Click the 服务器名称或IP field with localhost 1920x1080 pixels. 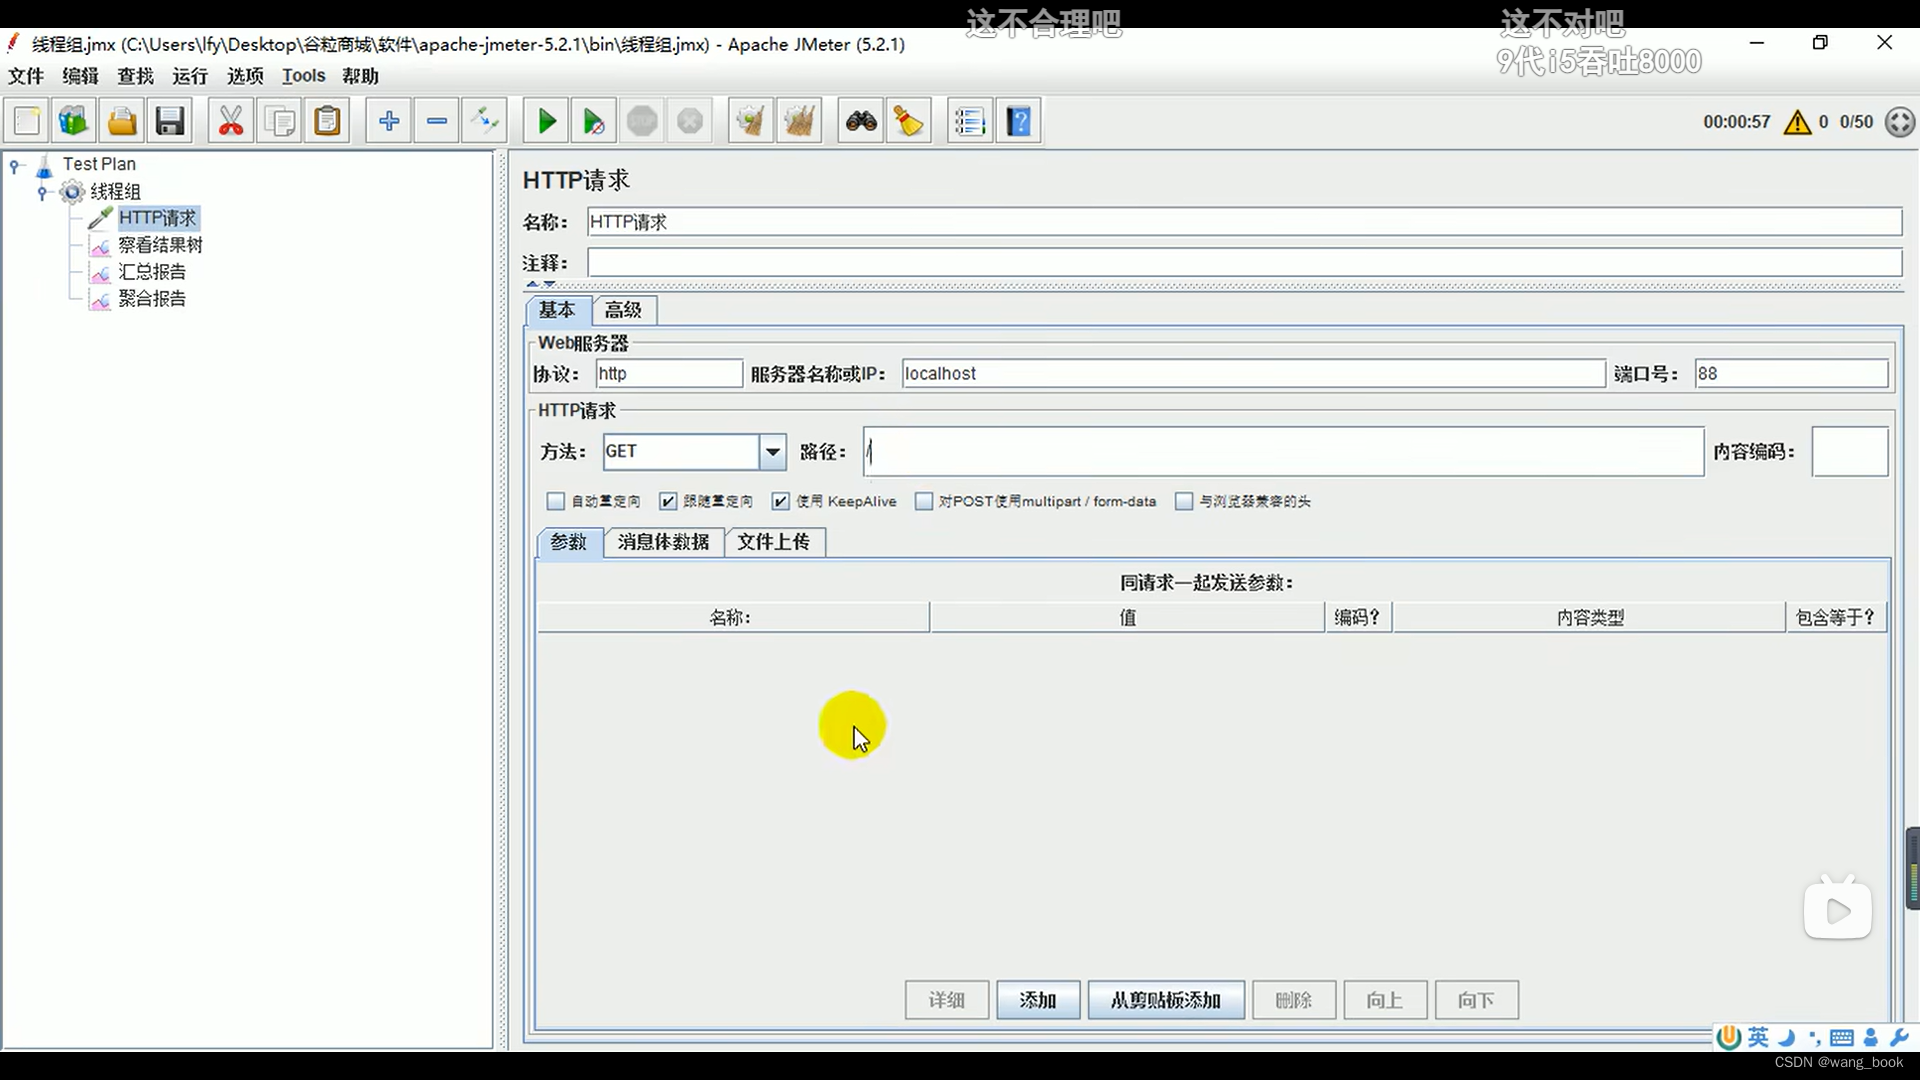coord(1253,374)
